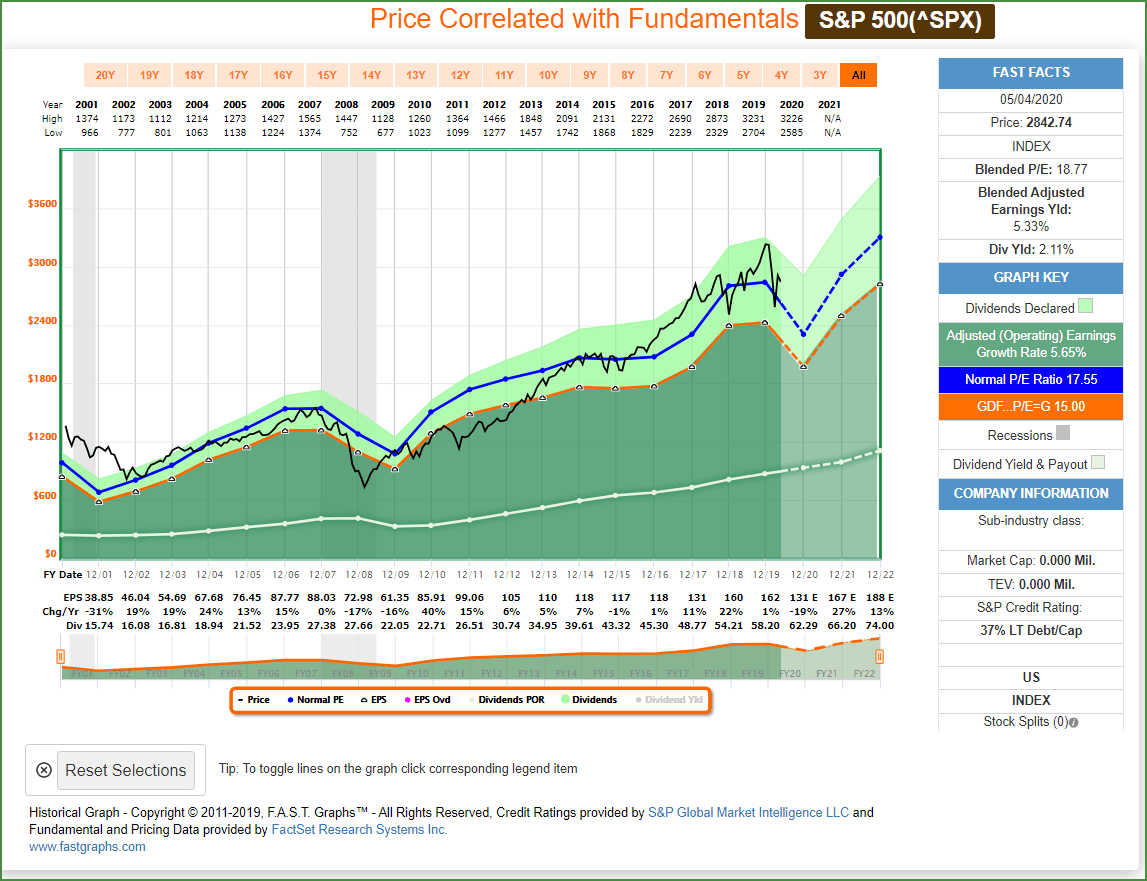Switch to the 11Y range

point(504,75)
